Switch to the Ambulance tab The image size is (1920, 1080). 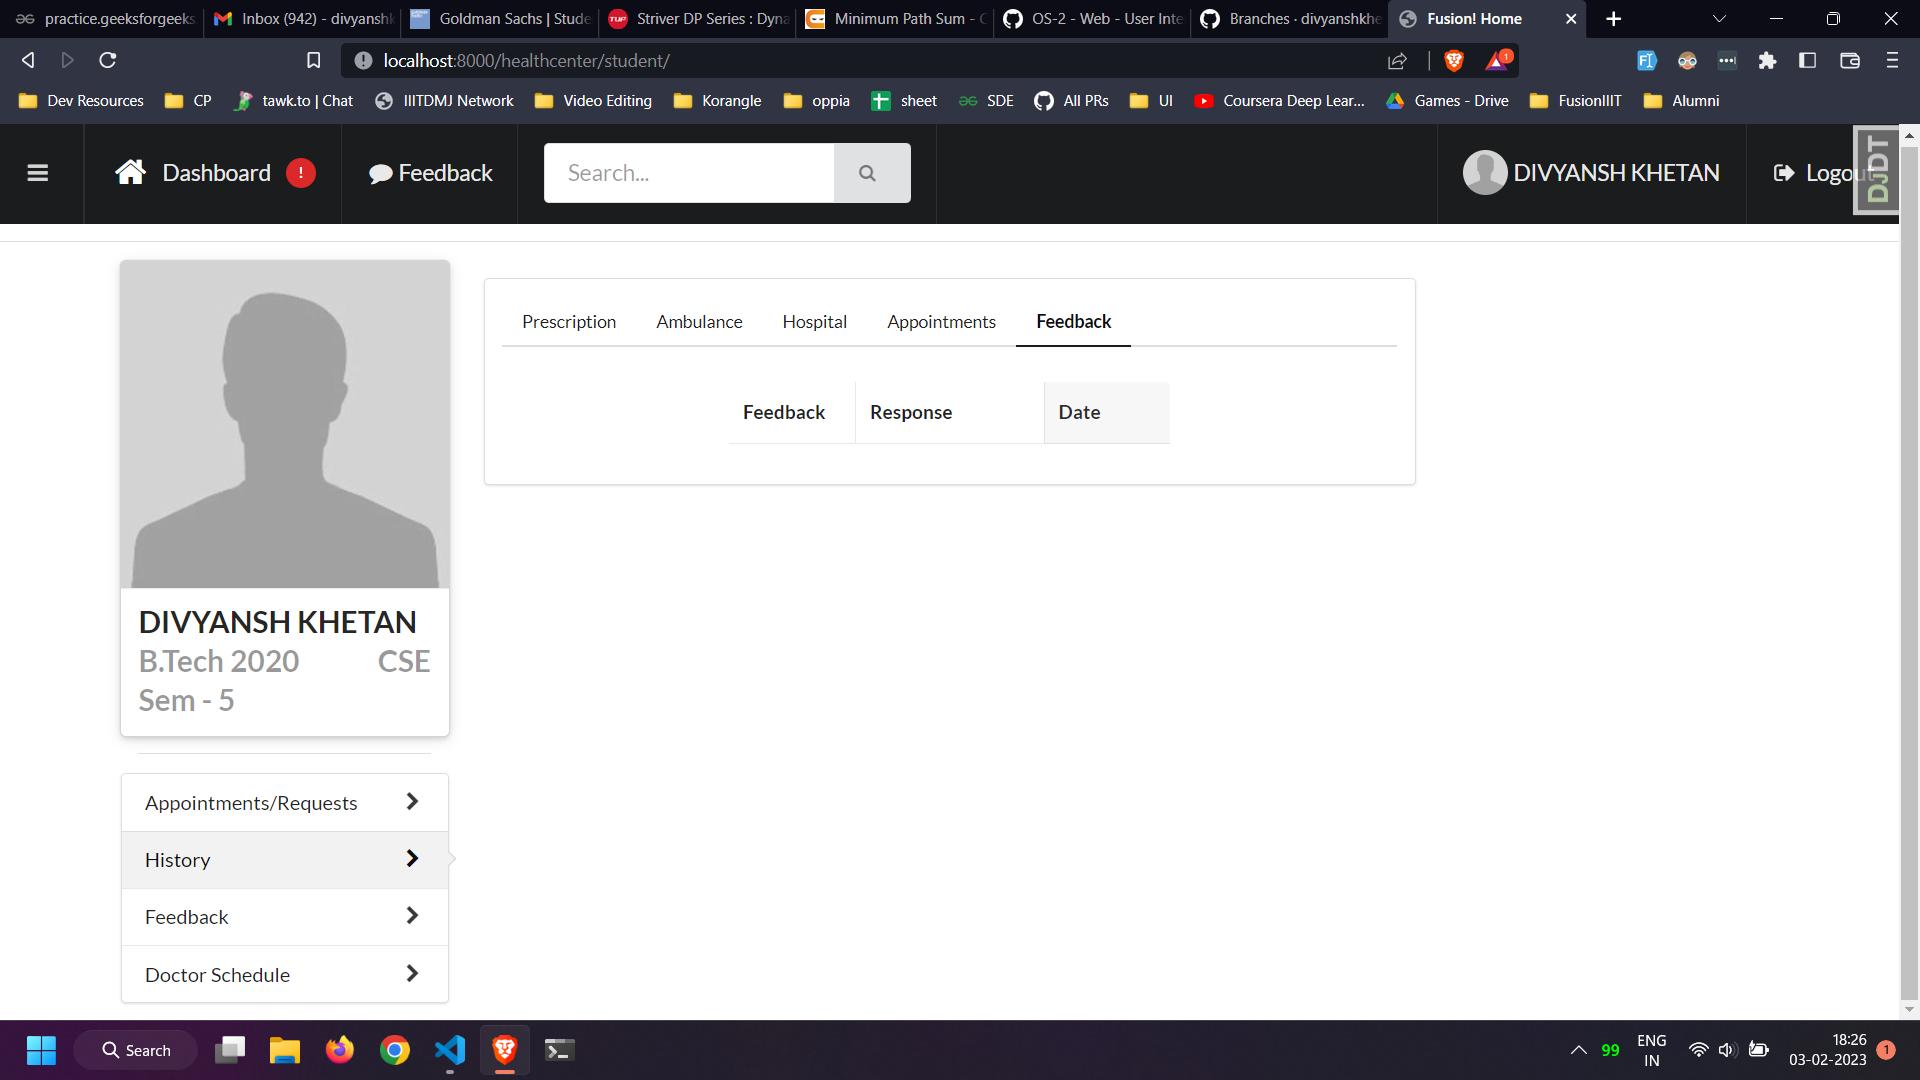click(699, 322)
